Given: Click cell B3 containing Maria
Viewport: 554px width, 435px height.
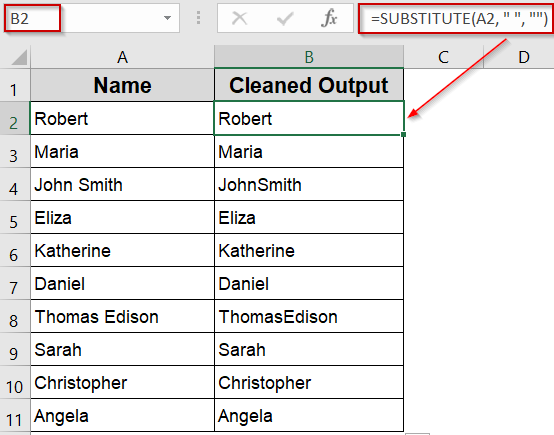Looking at the screenshot, I should click(x=309, y=151).
